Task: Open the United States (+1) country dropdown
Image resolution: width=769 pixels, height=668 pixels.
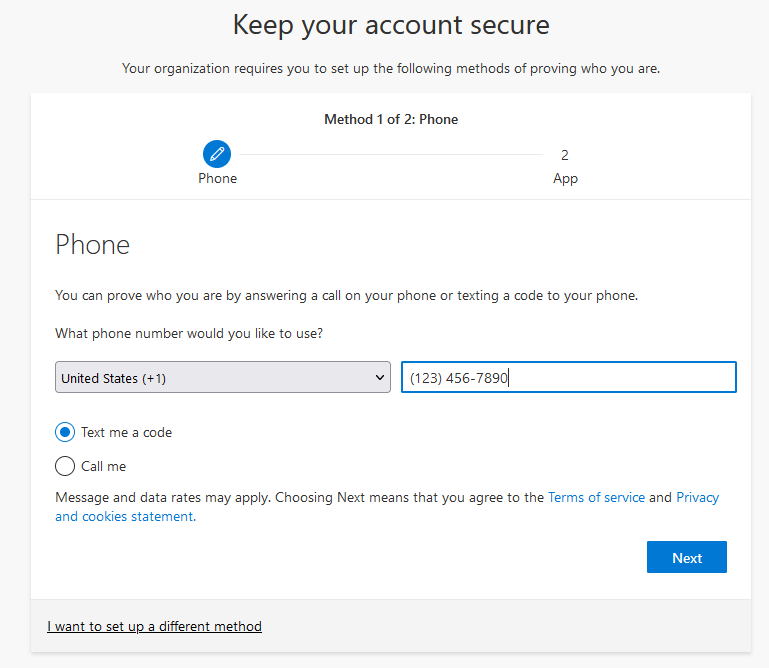Action: (x=223, y=377)
